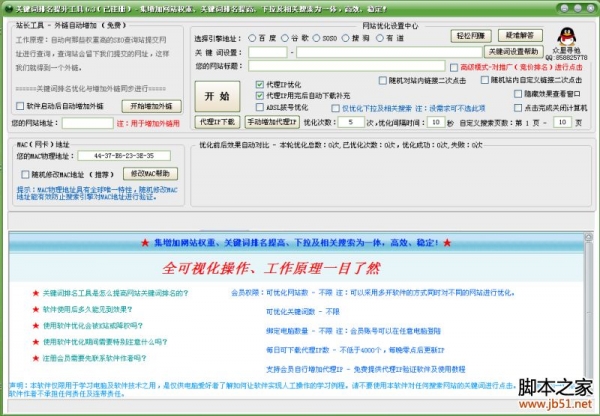Toggle 代理IP用完后自动下载补充 checkbox
600x416 pixels.
point(260,95)
